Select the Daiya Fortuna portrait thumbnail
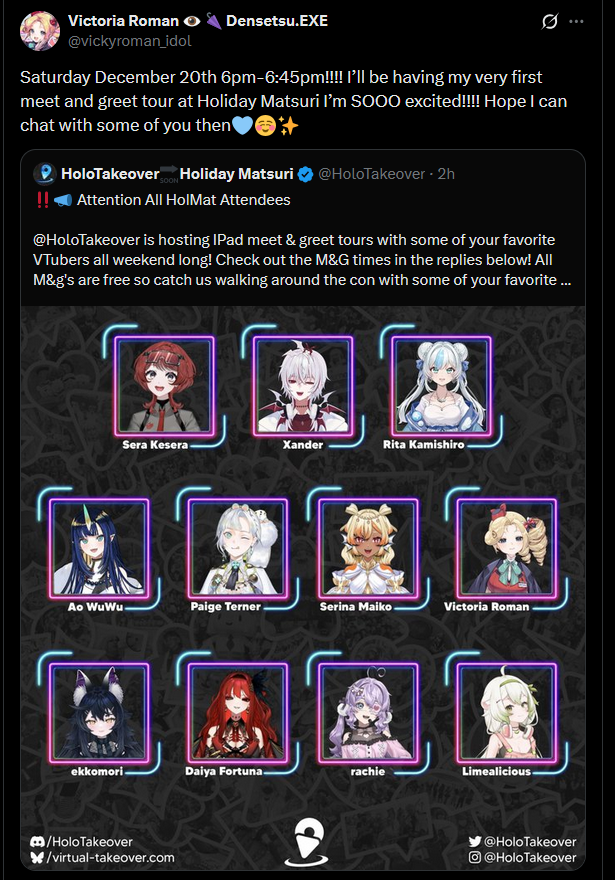 click(x=238, y=713)
